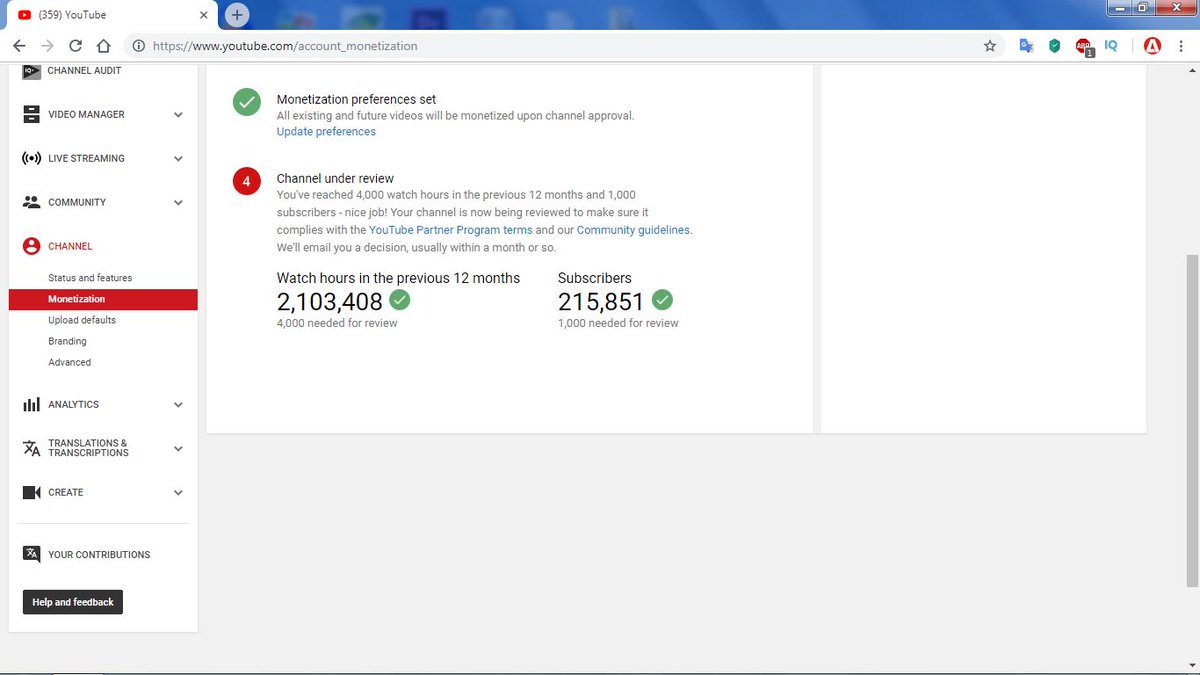Open the red A extension icon
Image resolution: width=1200 pixels, height=675 pixels.
point(1153,46)
